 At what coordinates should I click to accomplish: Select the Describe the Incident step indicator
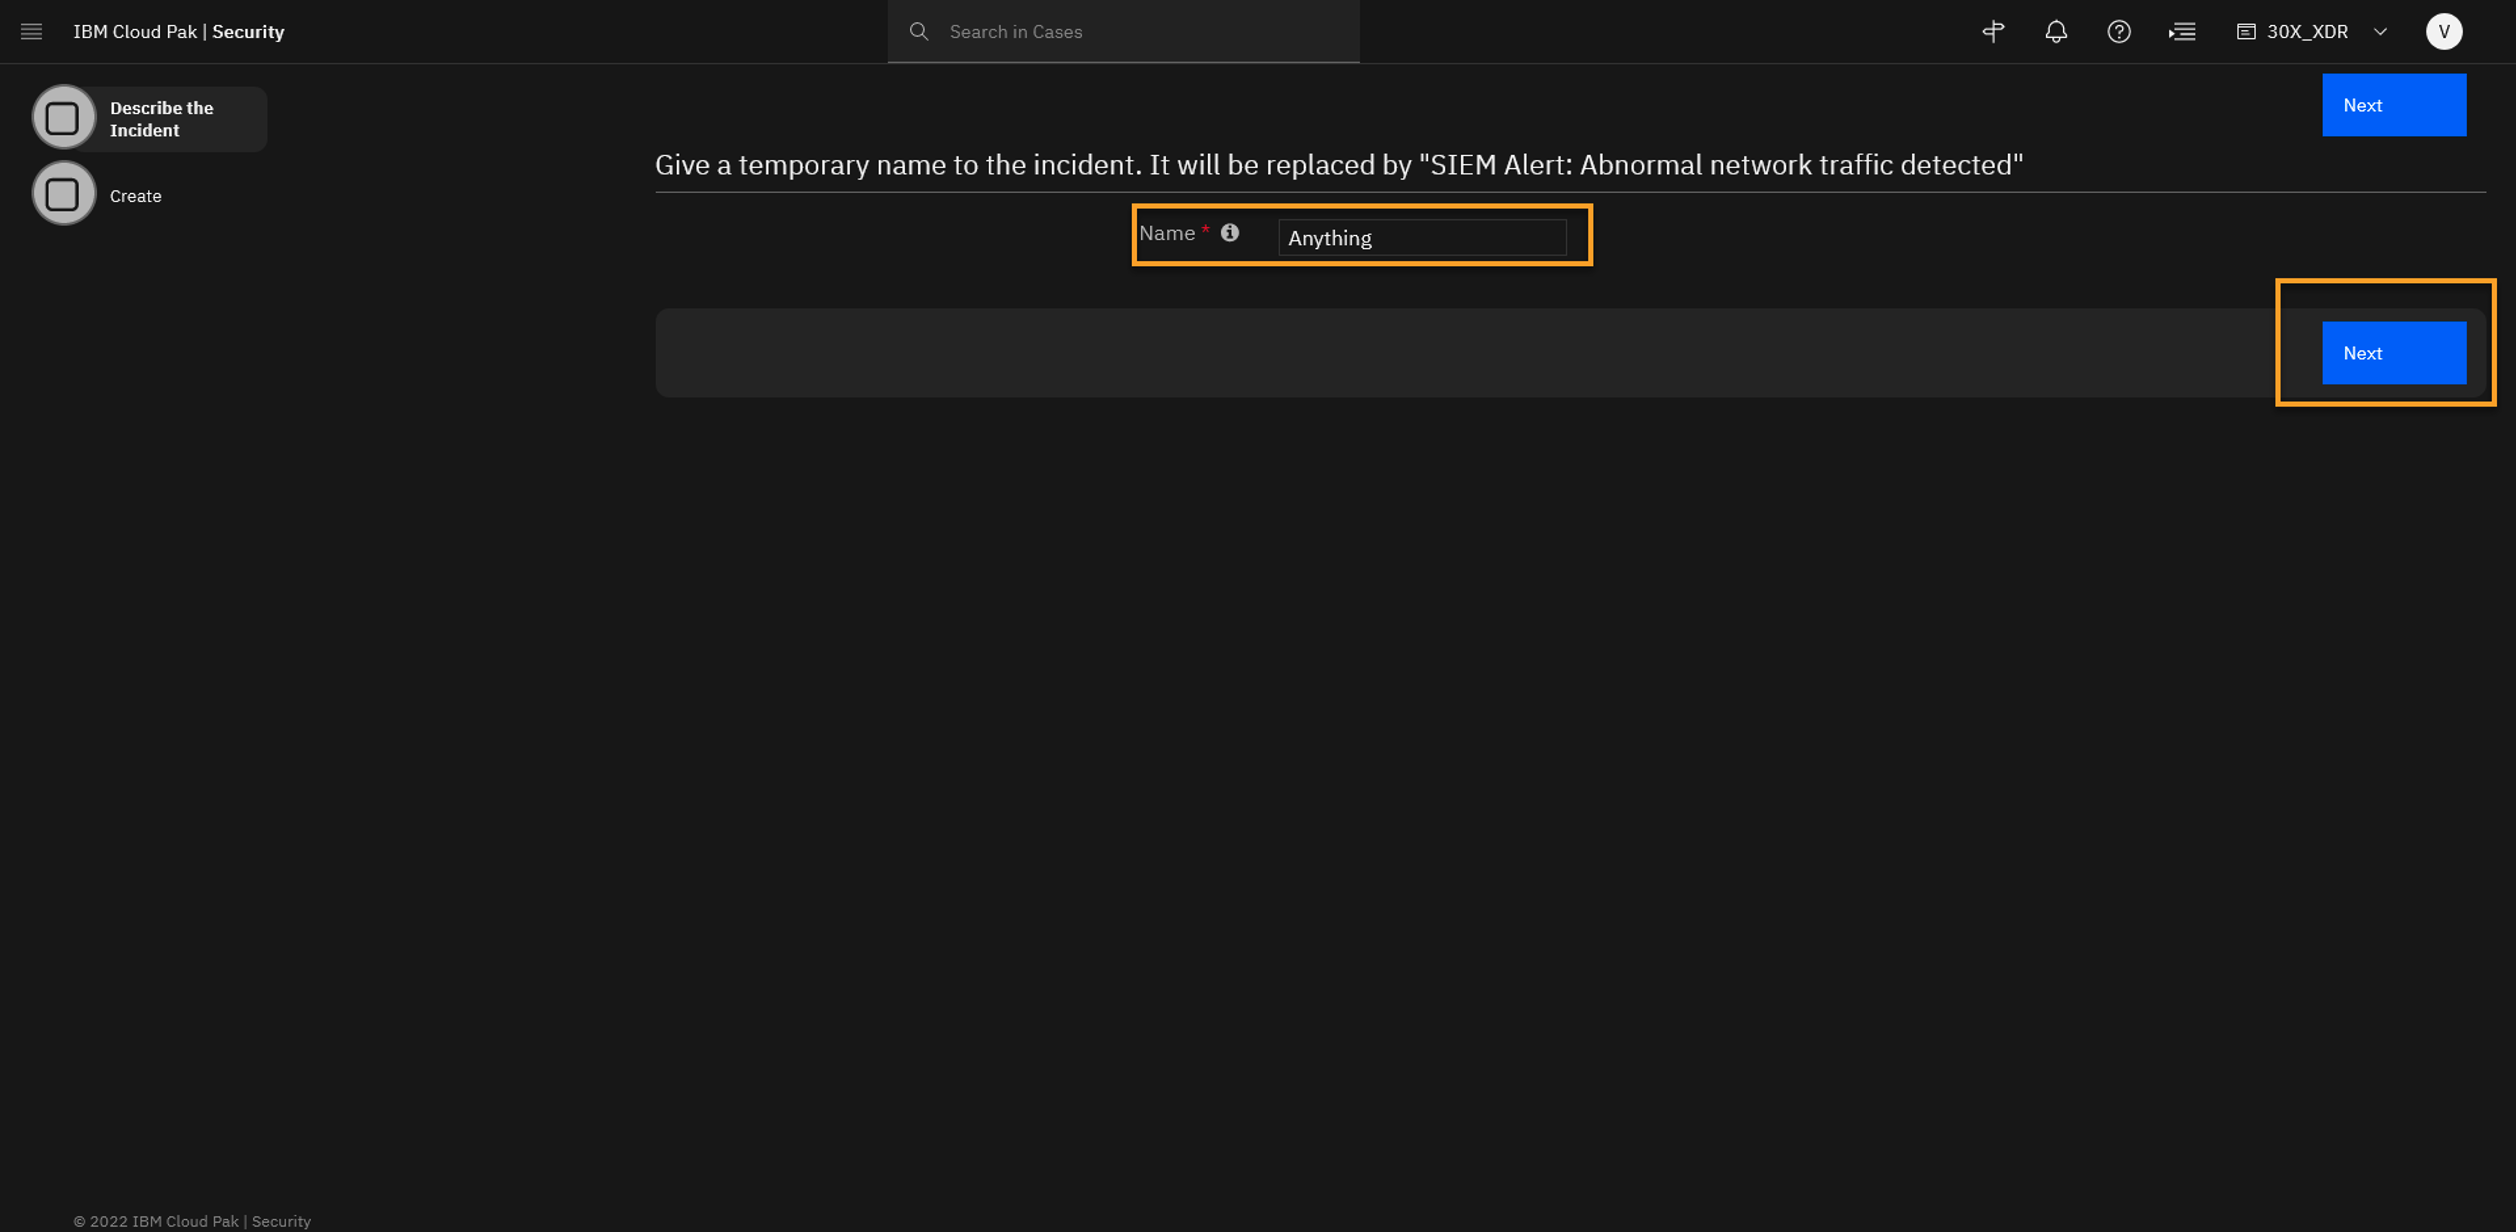tap(63, 118)
